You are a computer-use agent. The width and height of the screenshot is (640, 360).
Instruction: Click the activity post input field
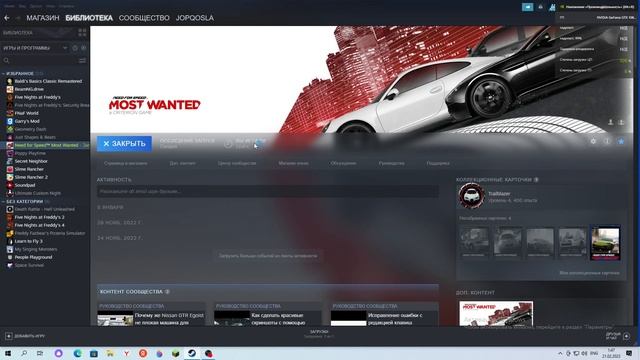point(268,191)
